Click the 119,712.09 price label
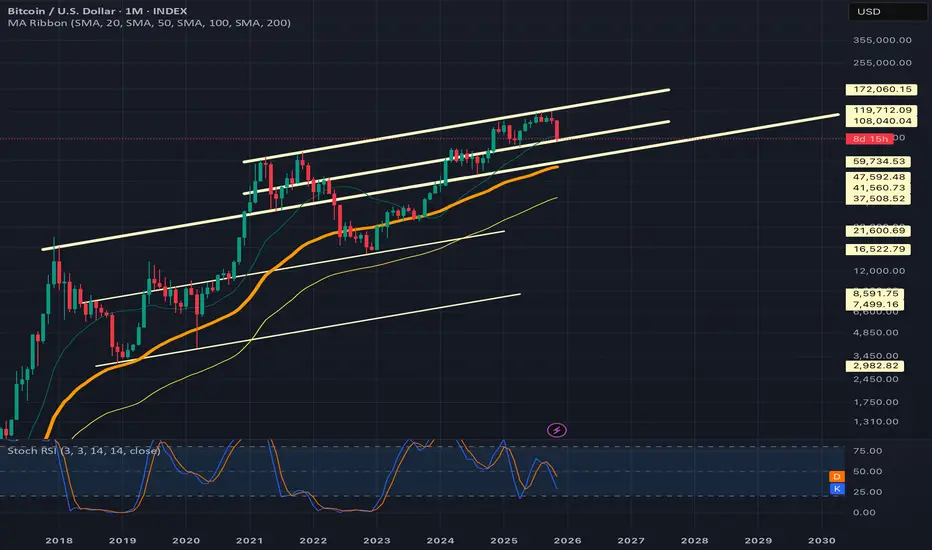 pyautogui.click(x=881, y=110)
